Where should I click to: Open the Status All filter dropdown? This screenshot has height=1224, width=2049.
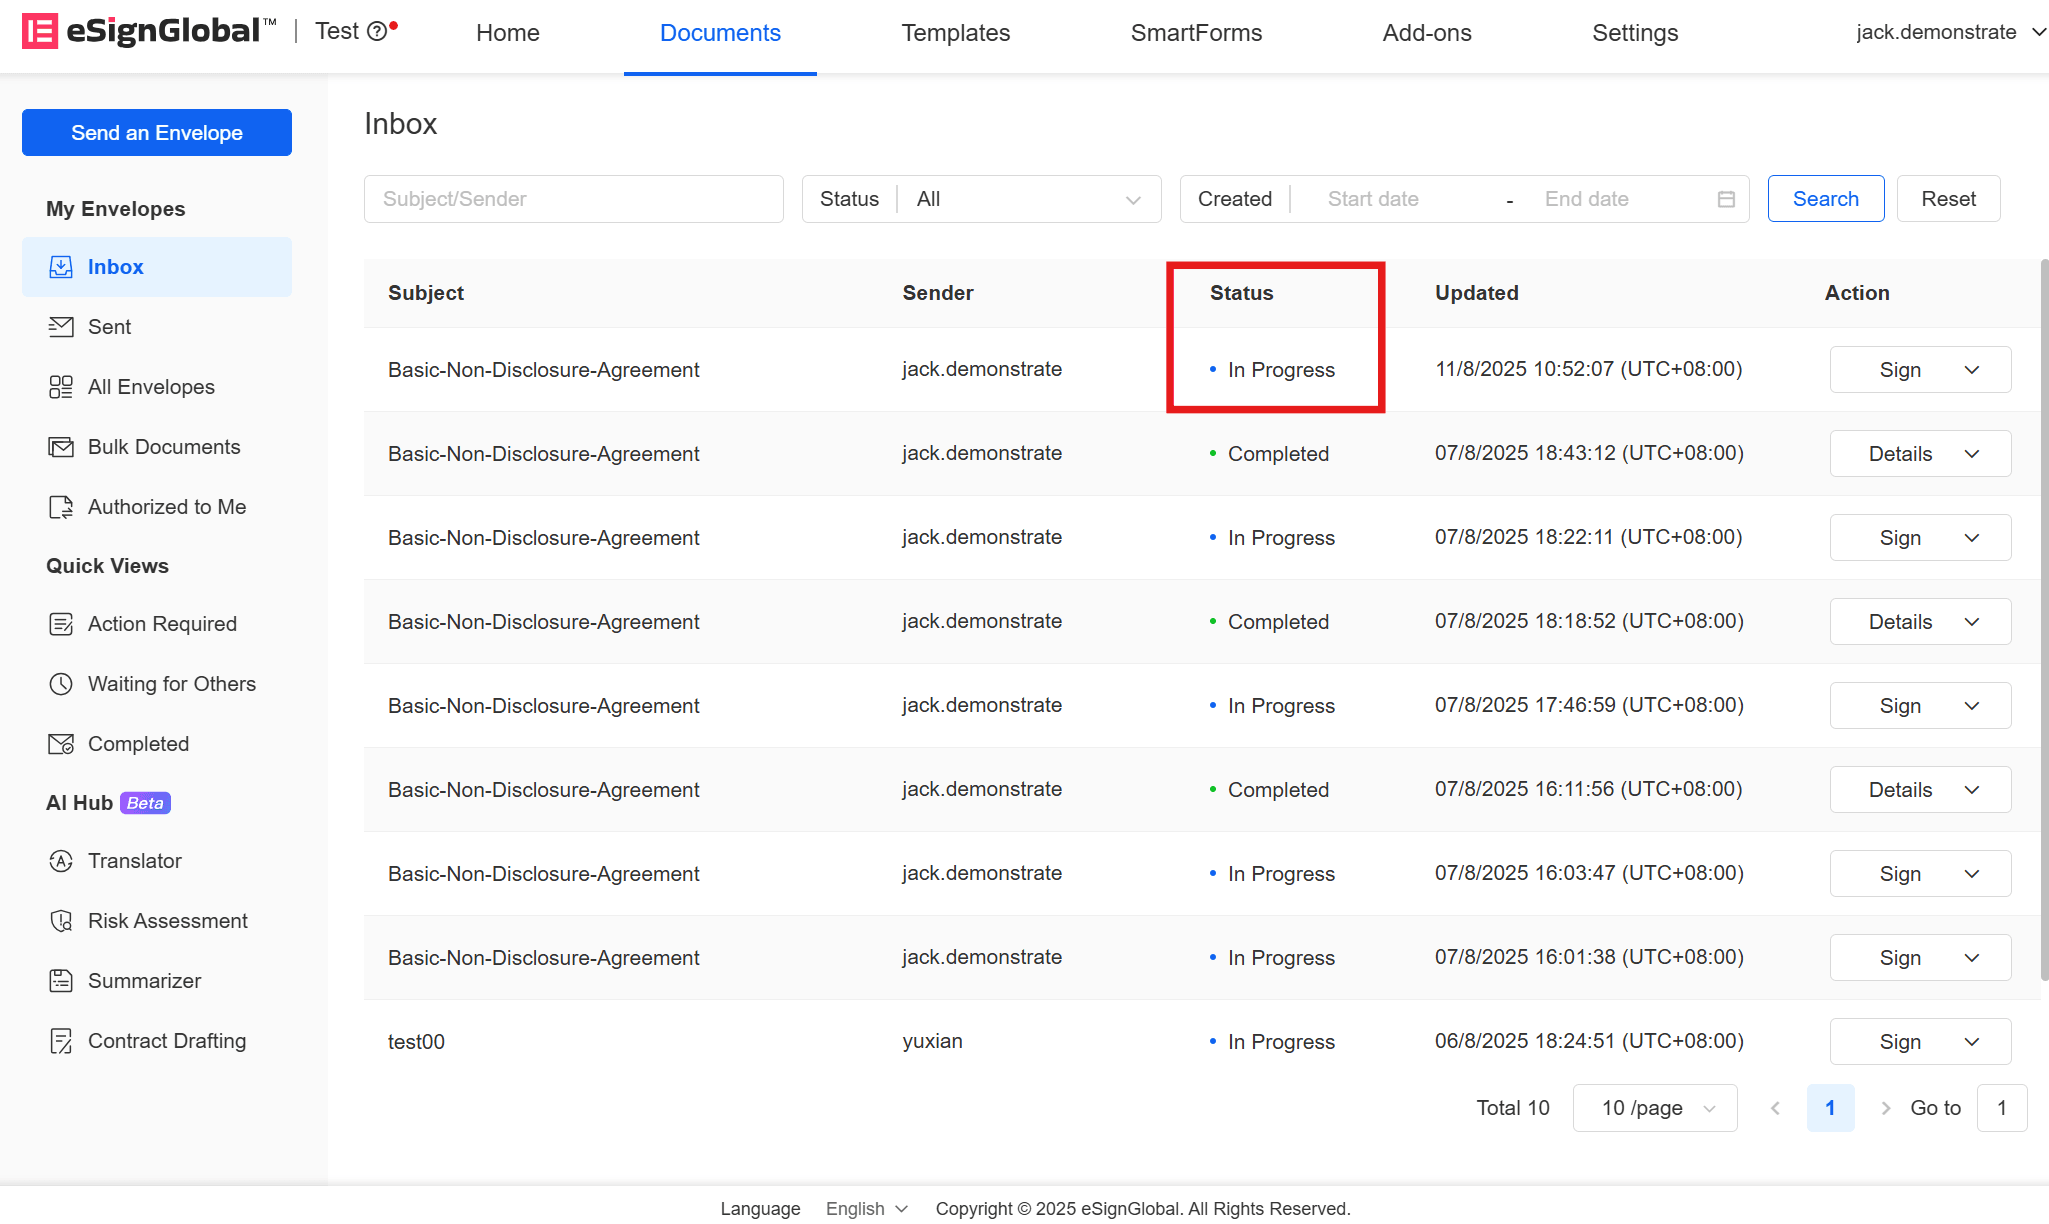[1028, 199]
